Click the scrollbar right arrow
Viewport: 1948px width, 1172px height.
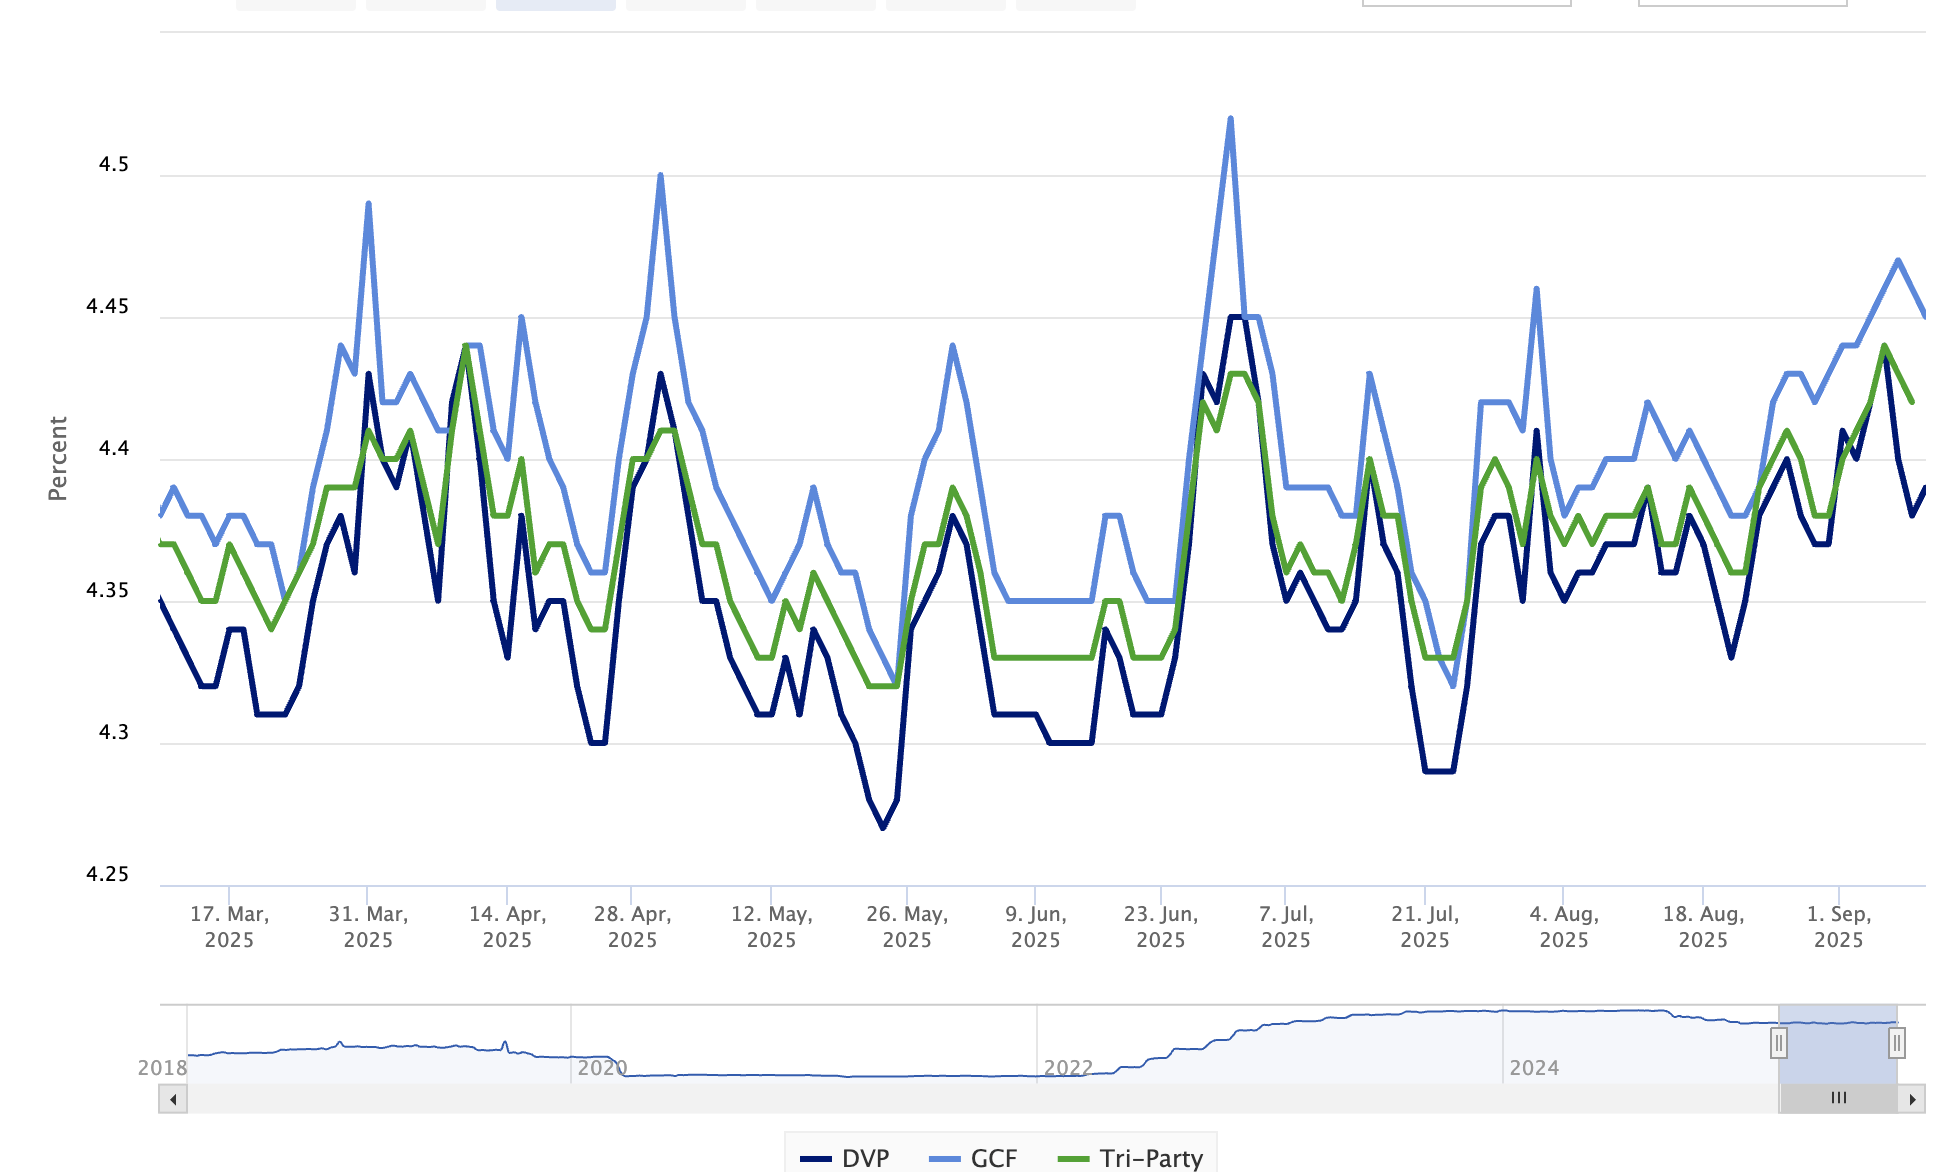[1912, 1099]
